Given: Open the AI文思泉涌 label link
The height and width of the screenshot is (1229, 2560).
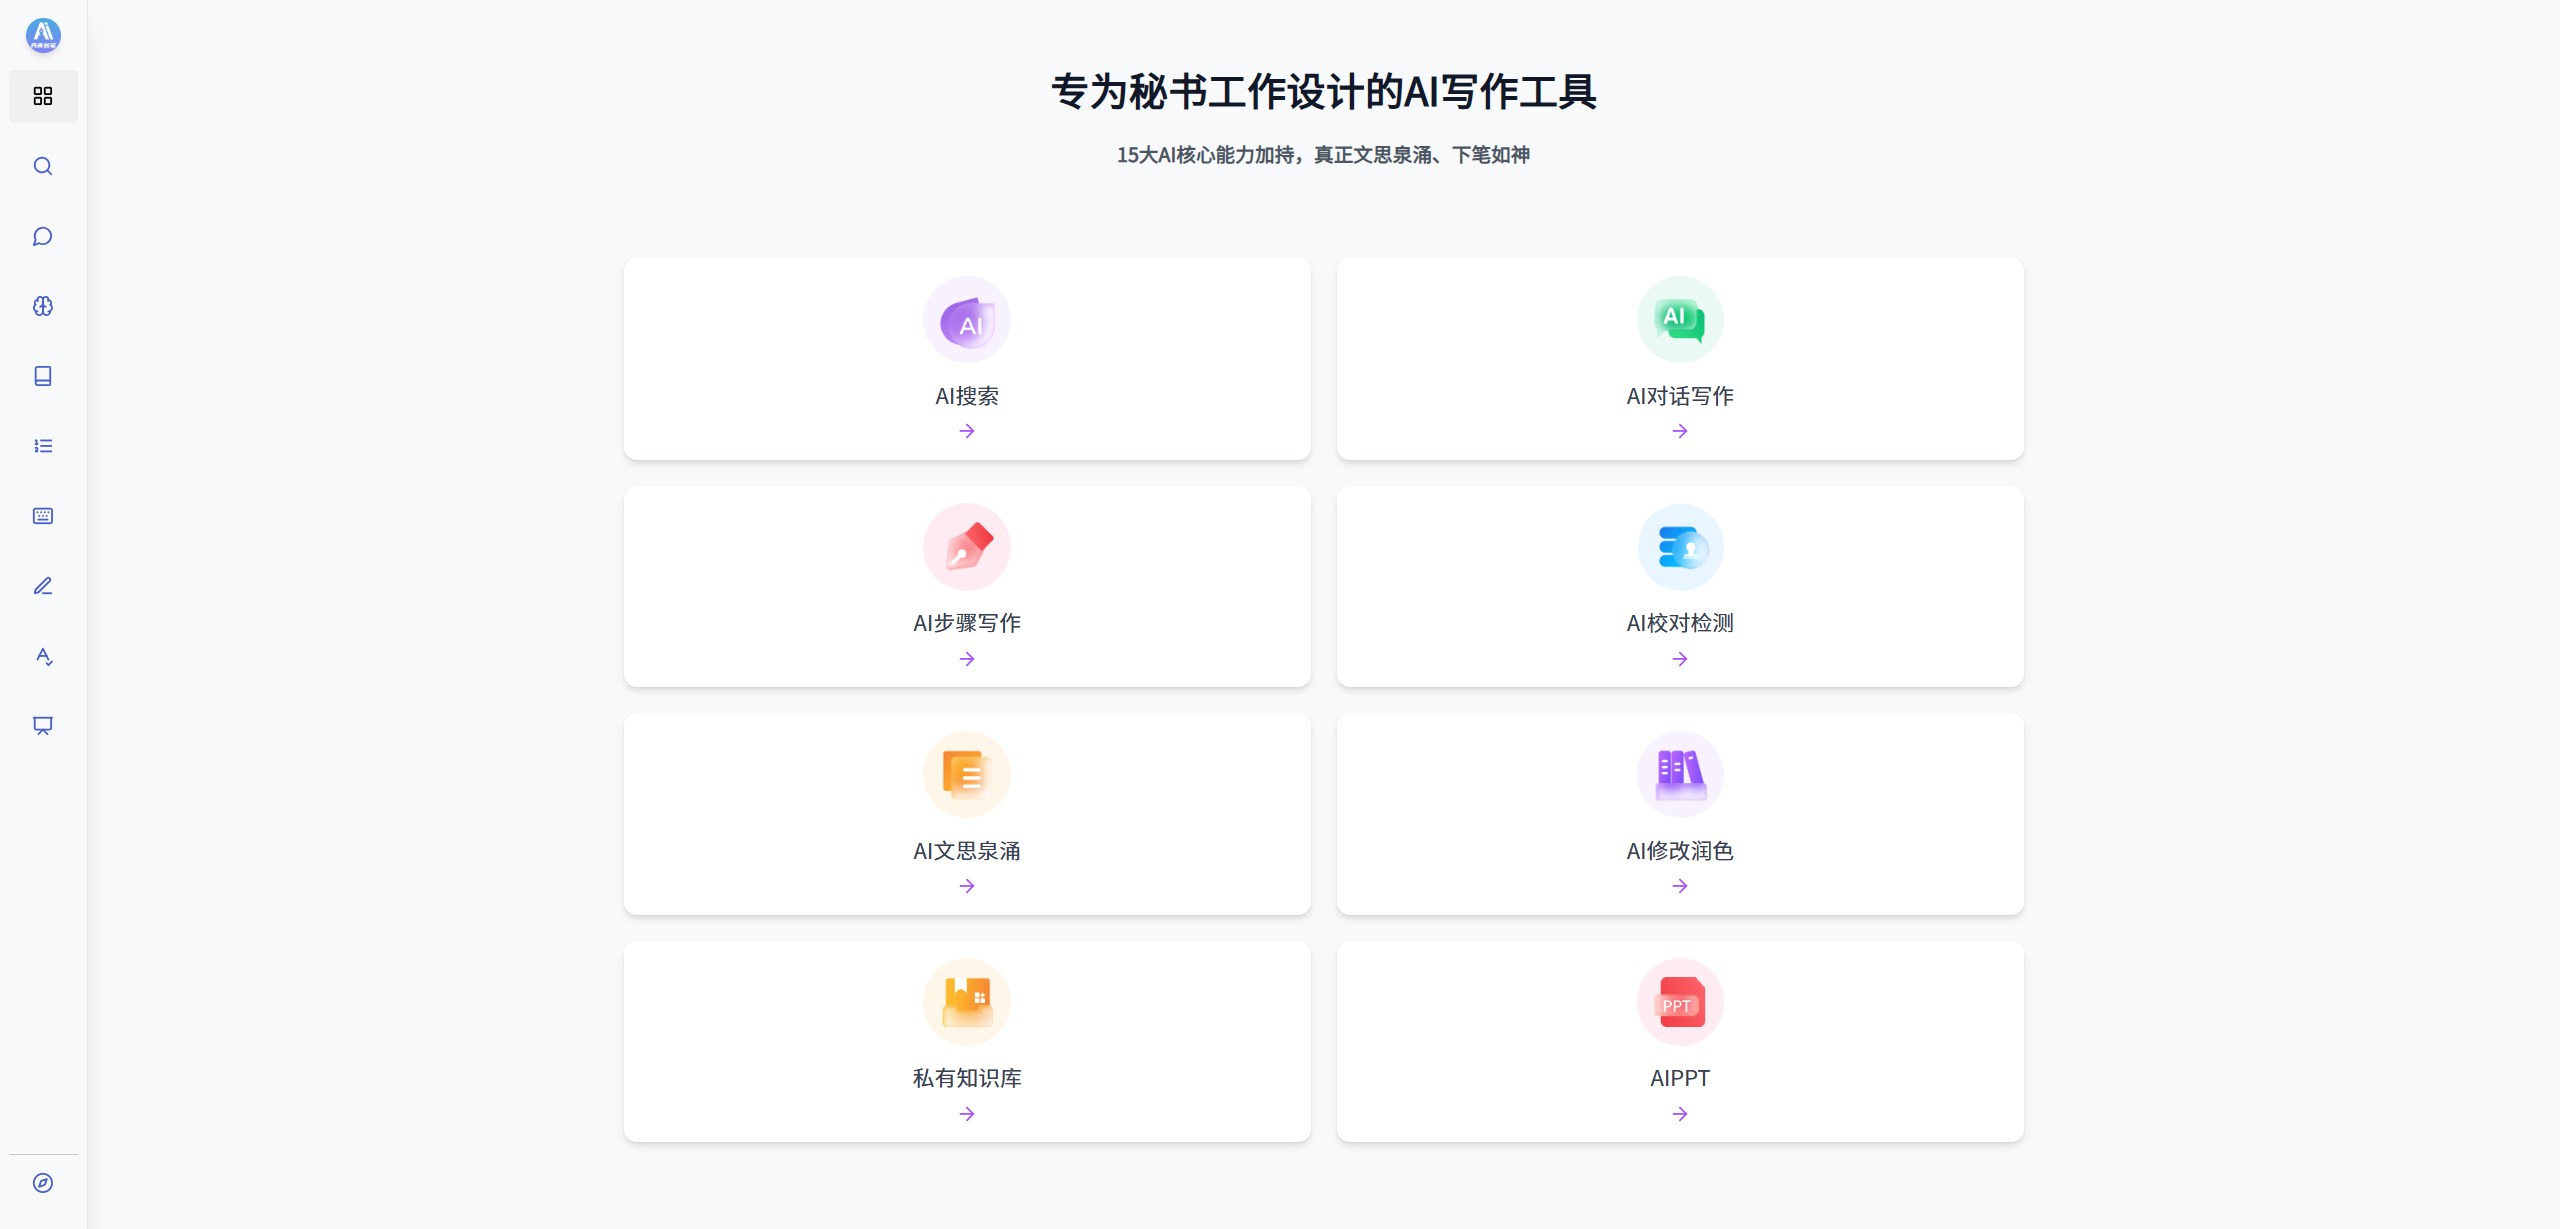Looking at the screenshot, I should pyautogui.click(x=967, y=851).
